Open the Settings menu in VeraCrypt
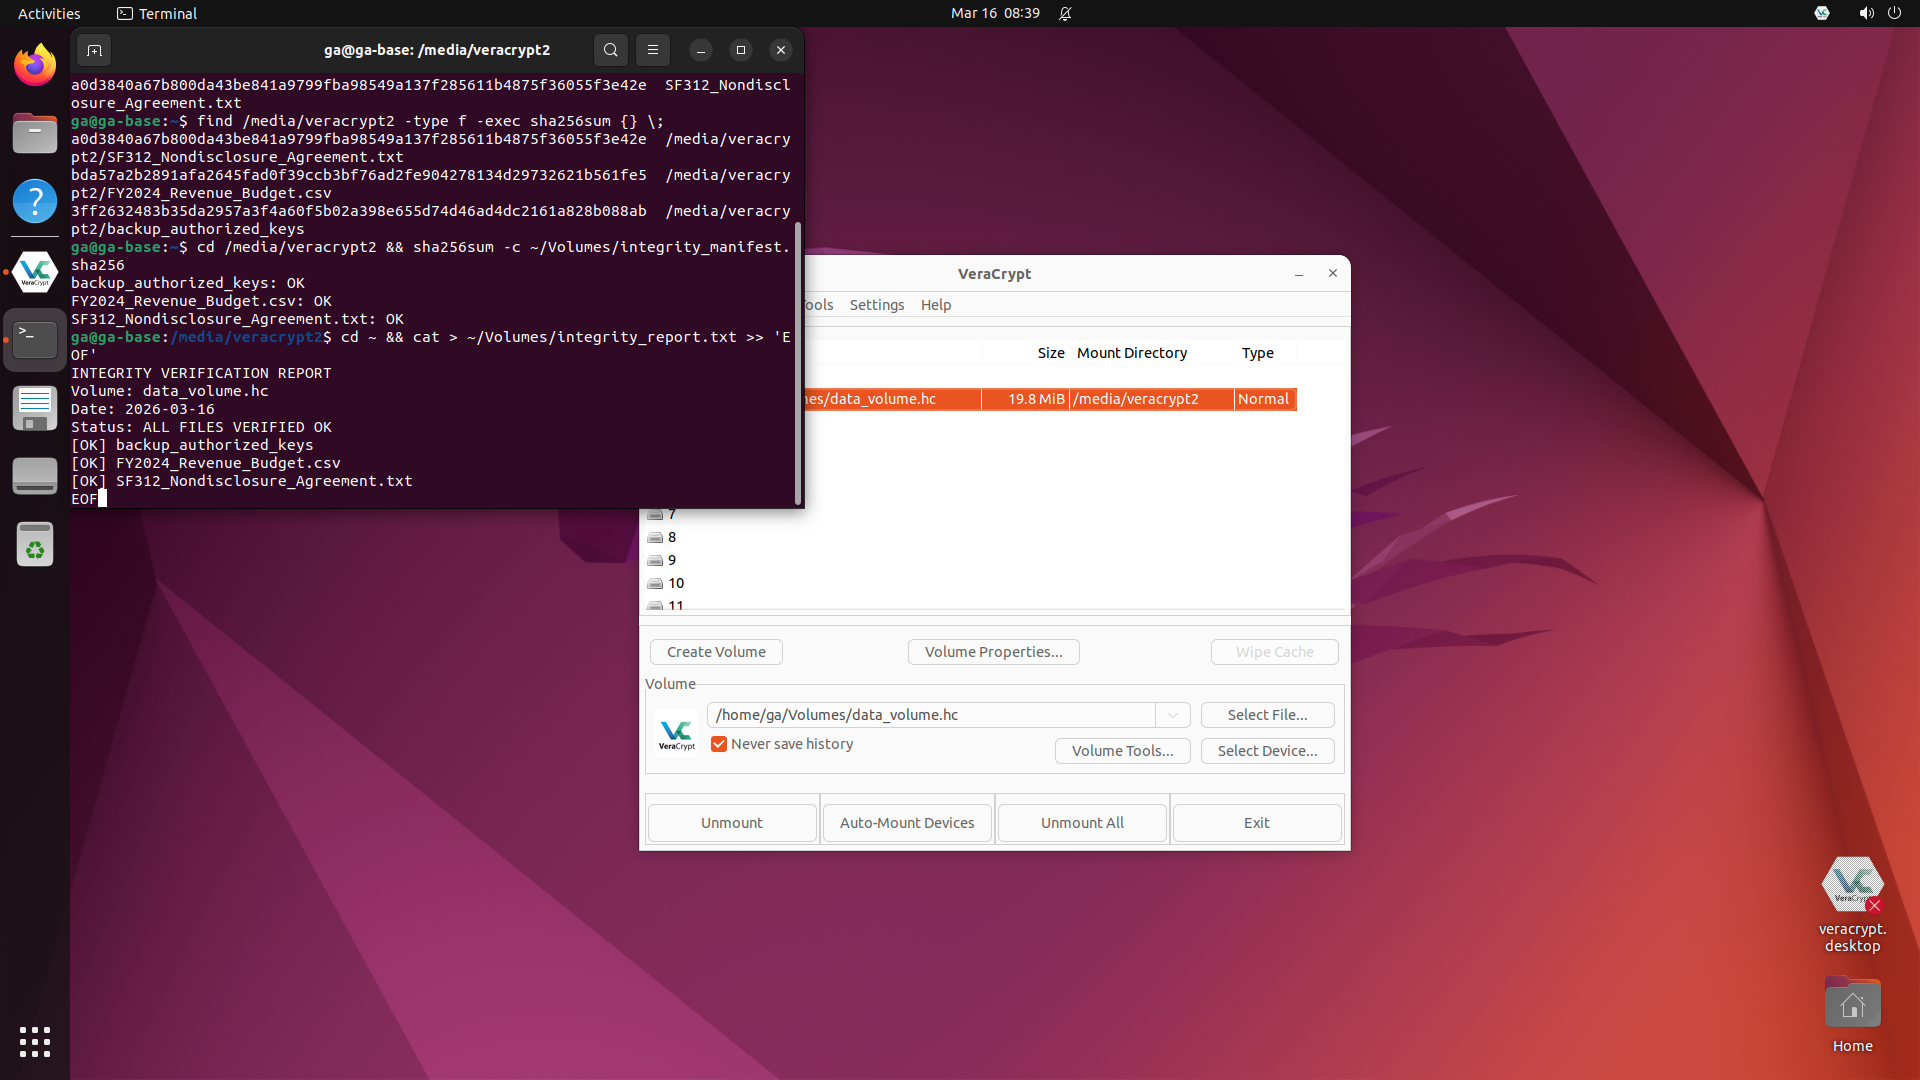The image size is (1920, 1080). (876, 305)
